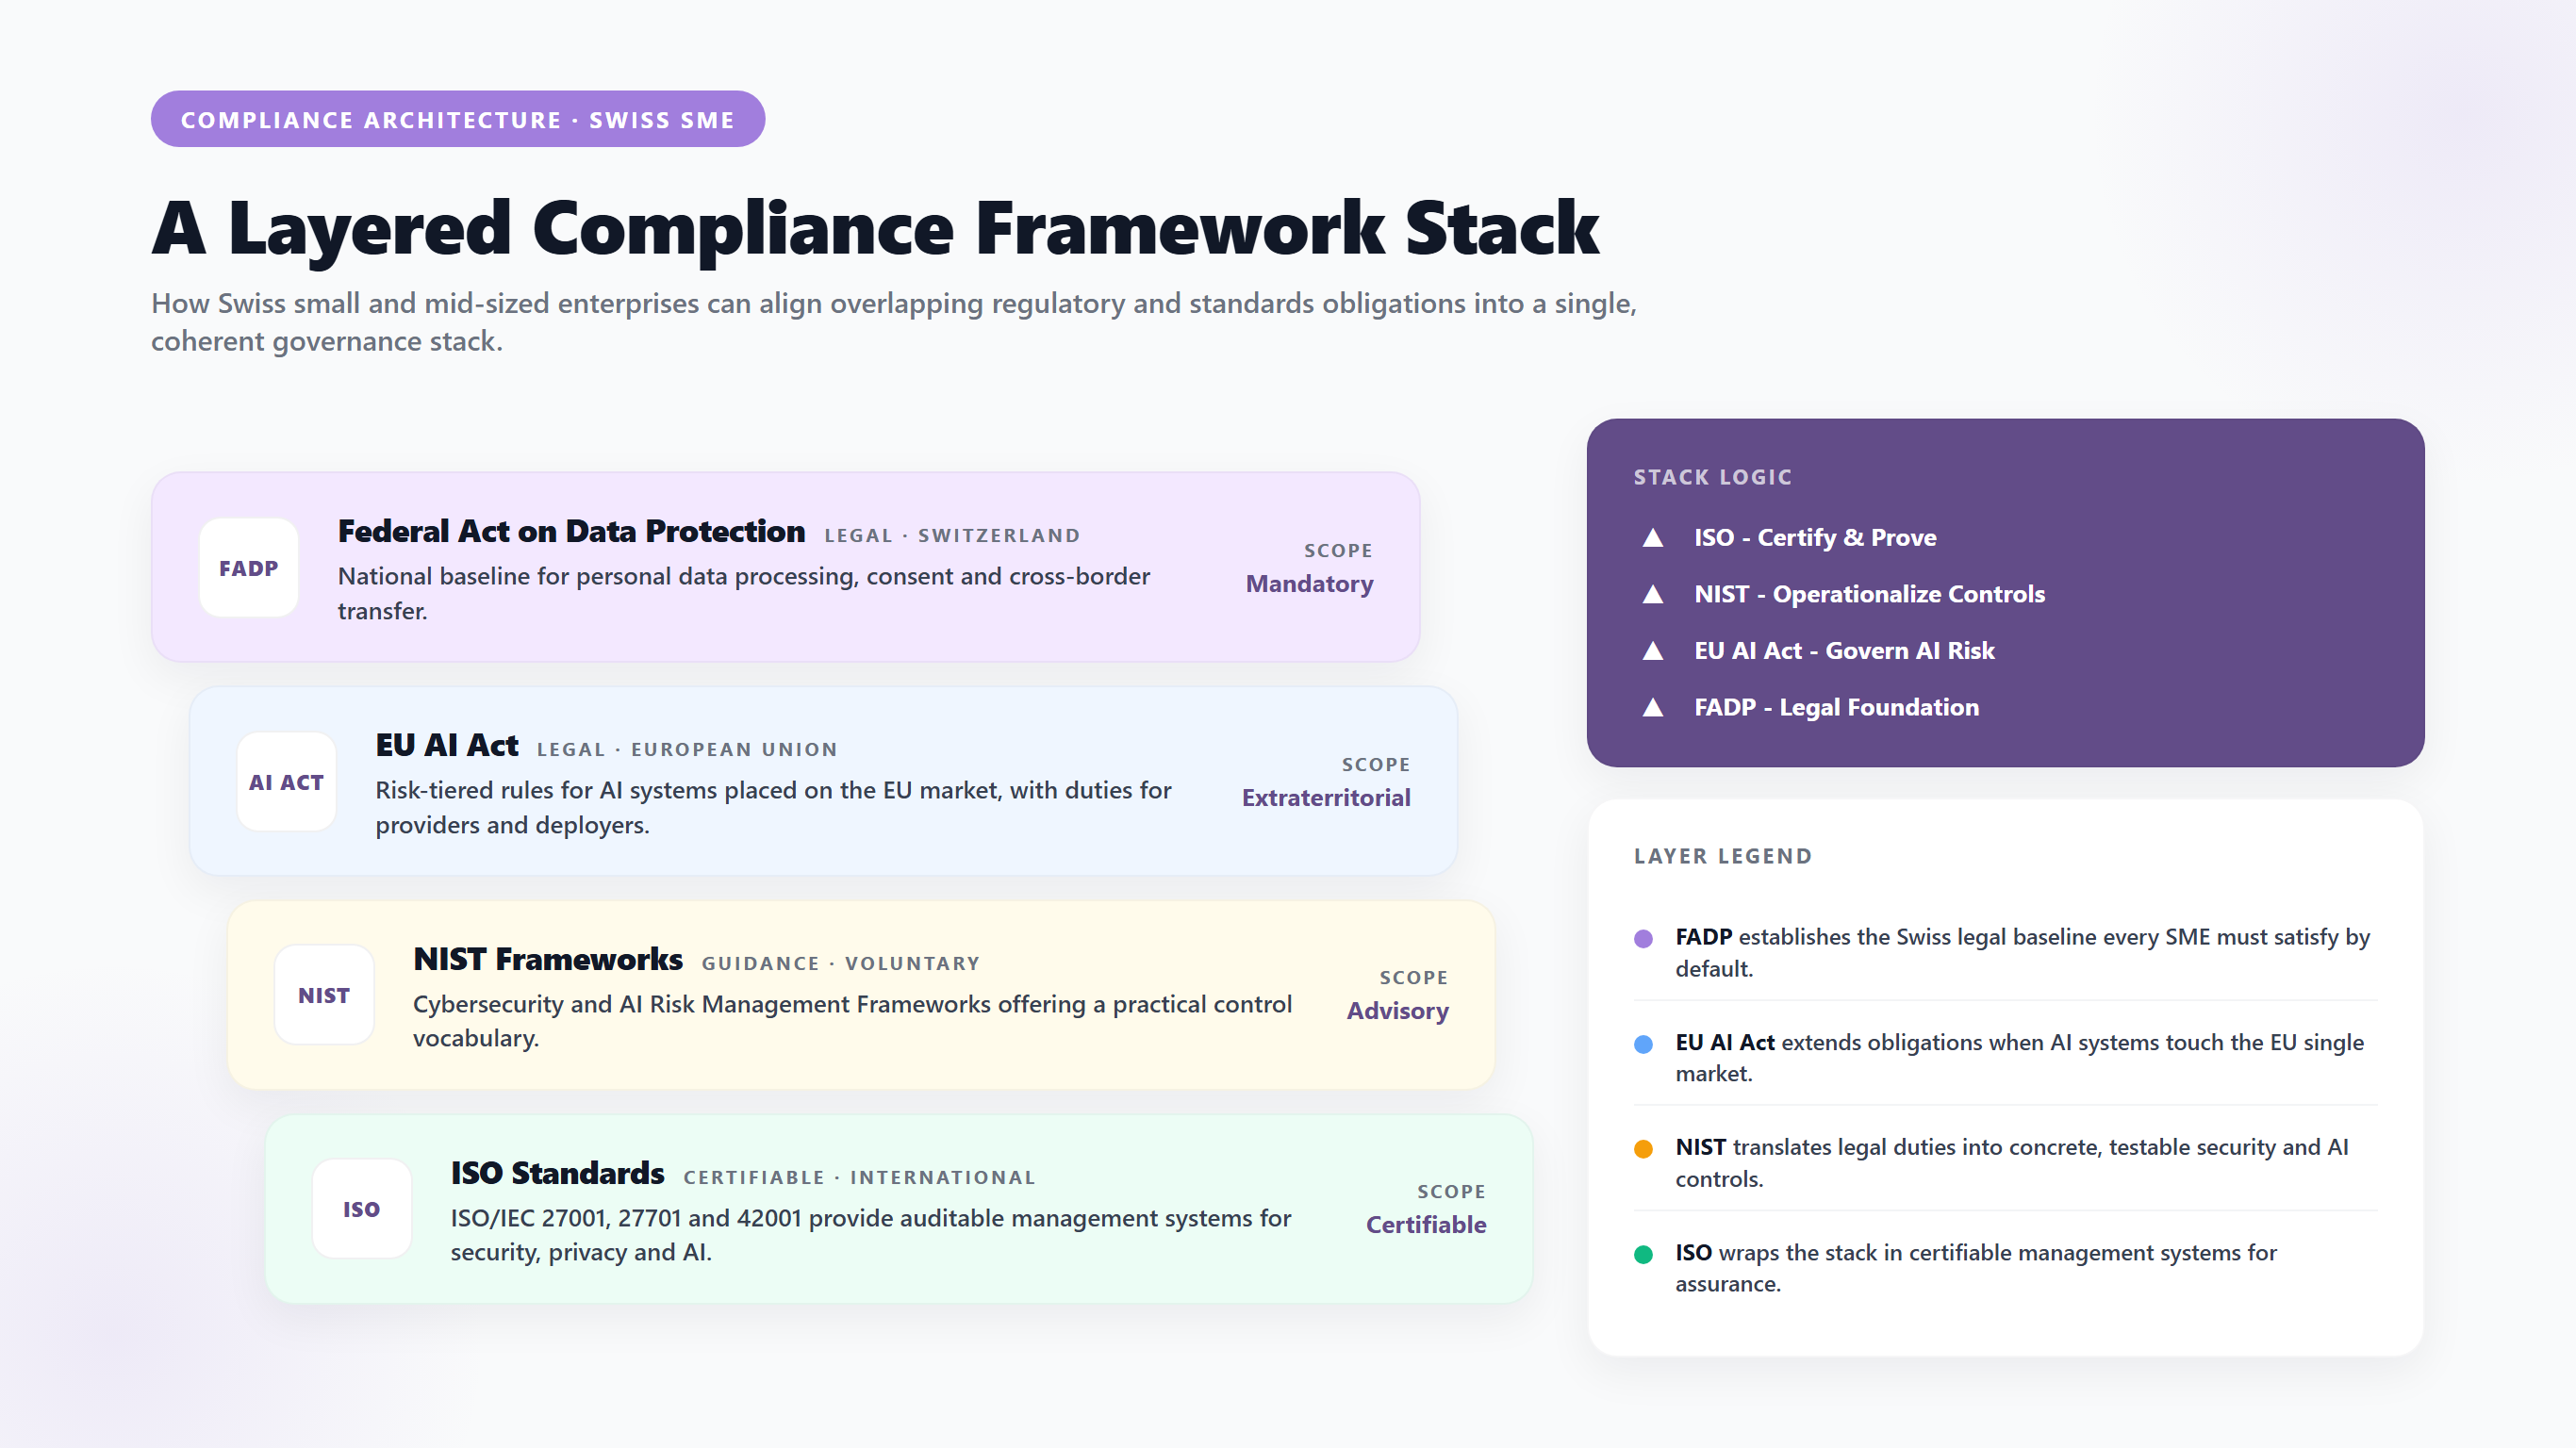
Task: Click the ISO badge icon
Action: click(362, 1208)
